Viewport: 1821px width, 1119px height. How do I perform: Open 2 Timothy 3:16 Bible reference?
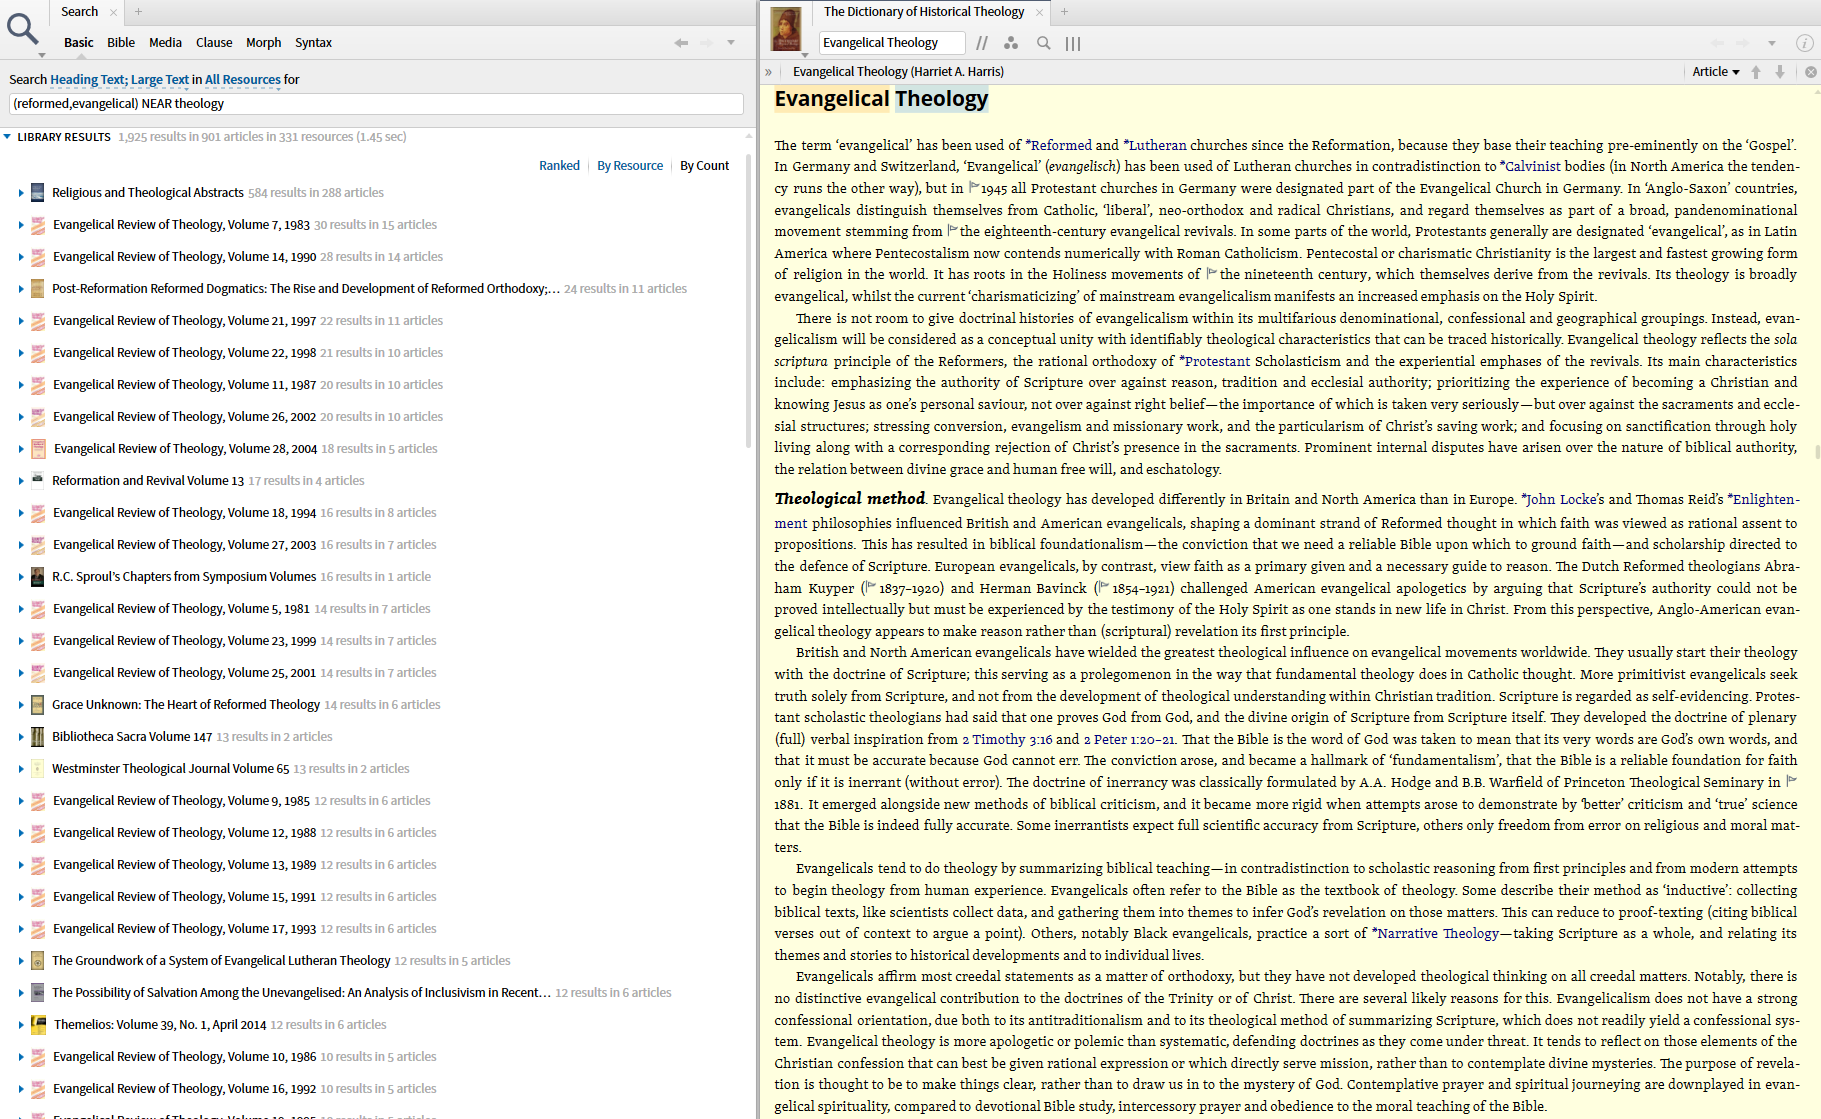pos(1007,739)
